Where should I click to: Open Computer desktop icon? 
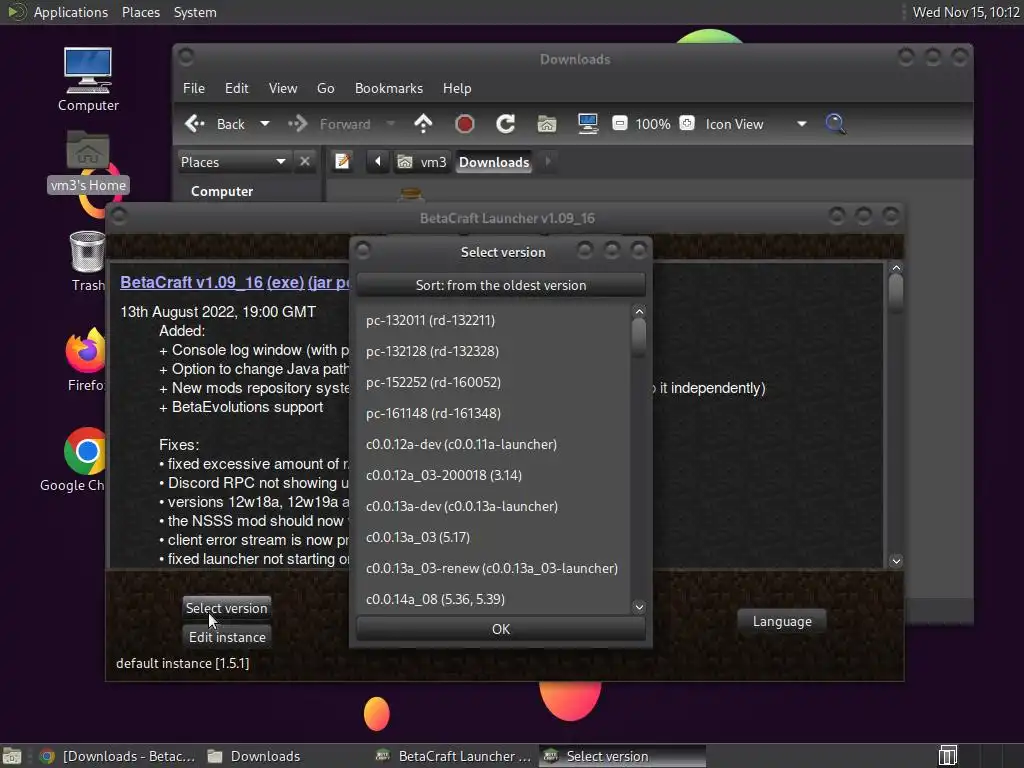click(88, 80)
